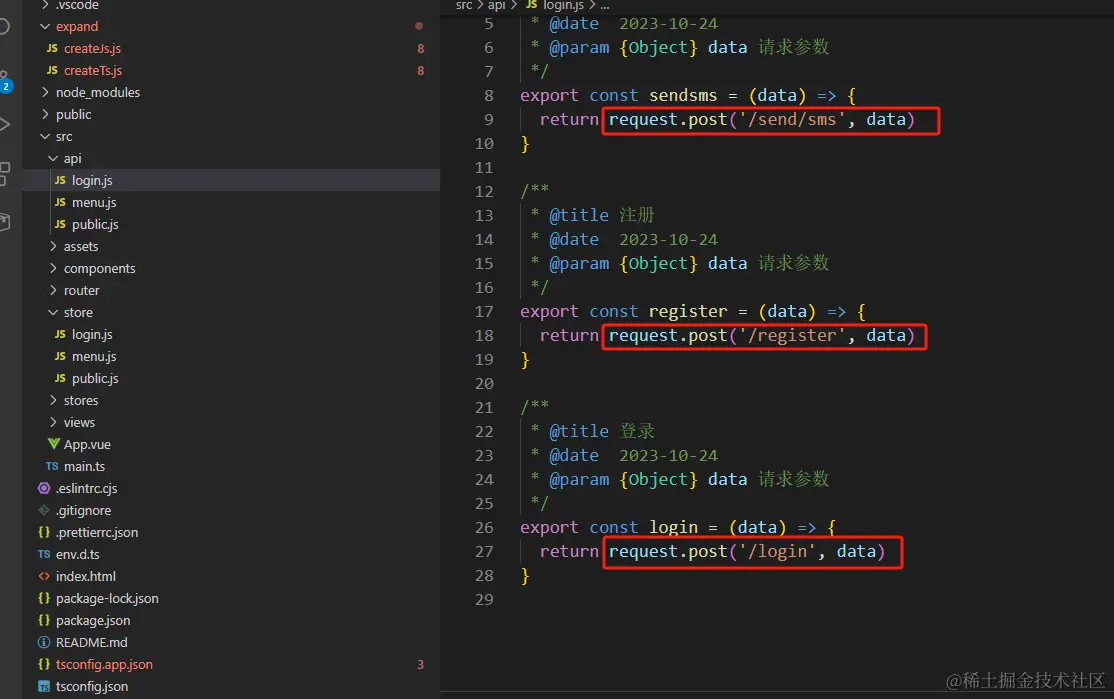Open login.js via its JS icon under api
1114x699 pixels.
tap(60, 180)
